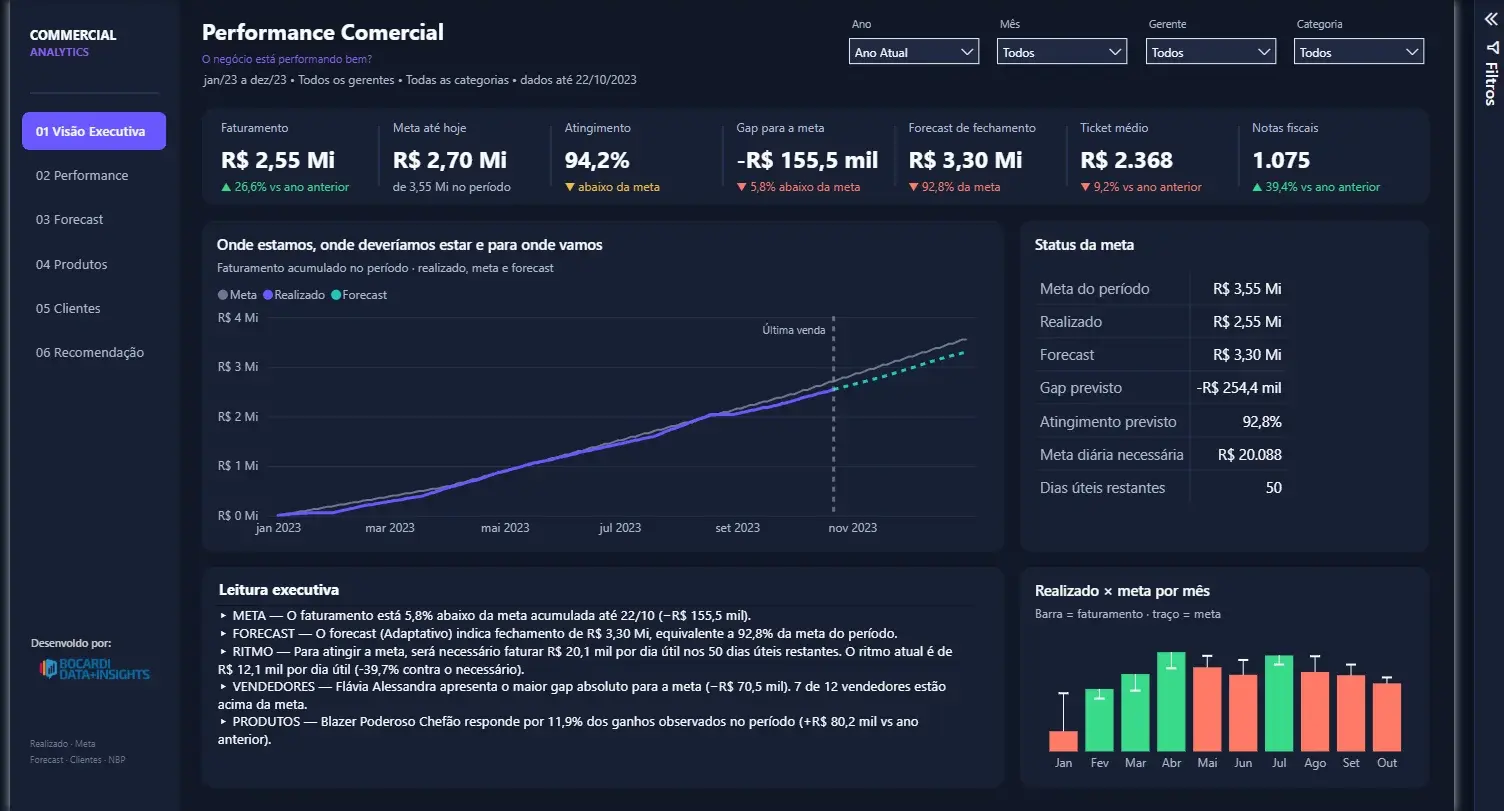This screenshot has height=811, width=1504.
Task: Click the Atingimento value 94,2%
Action: point(597,160)
